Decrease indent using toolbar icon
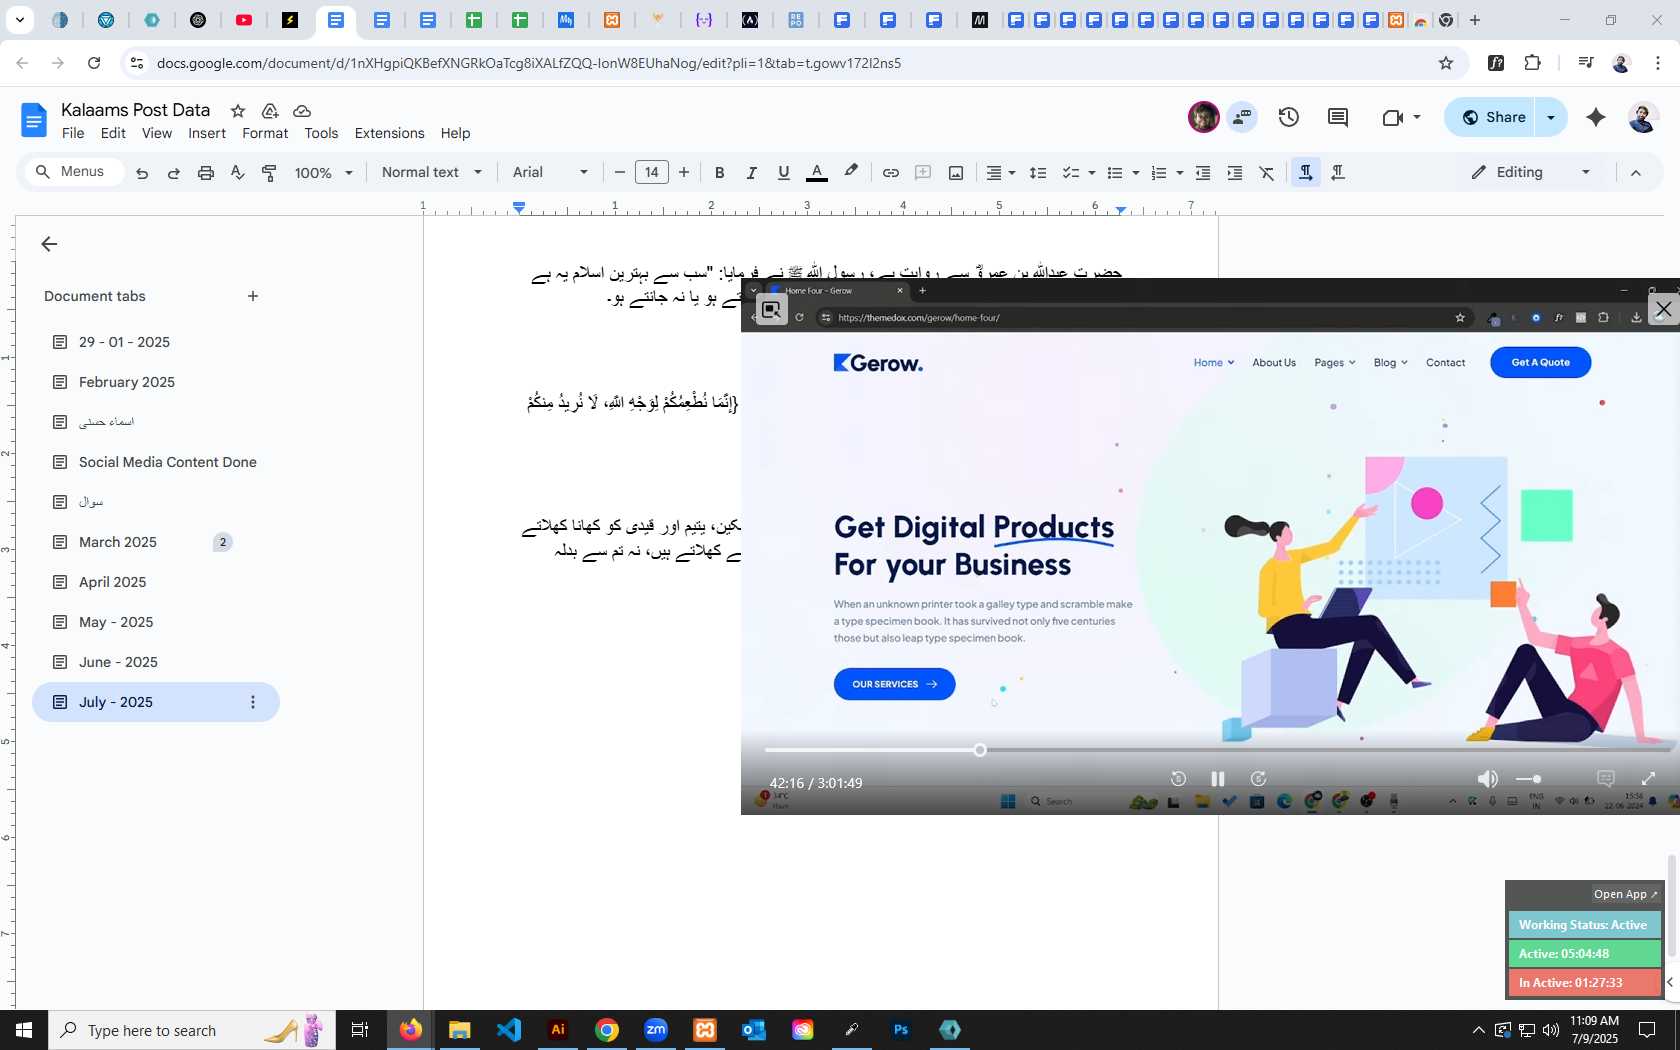This screenshot has width=1680, height=1050. [x=1203, y=173]
